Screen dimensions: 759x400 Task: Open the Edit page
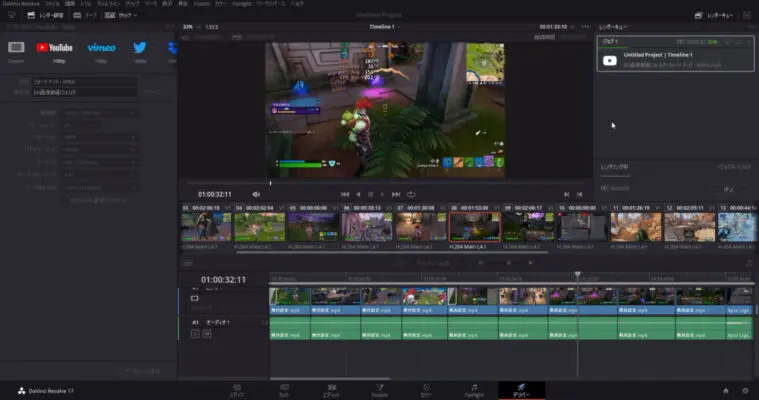(x=332, y=390)
